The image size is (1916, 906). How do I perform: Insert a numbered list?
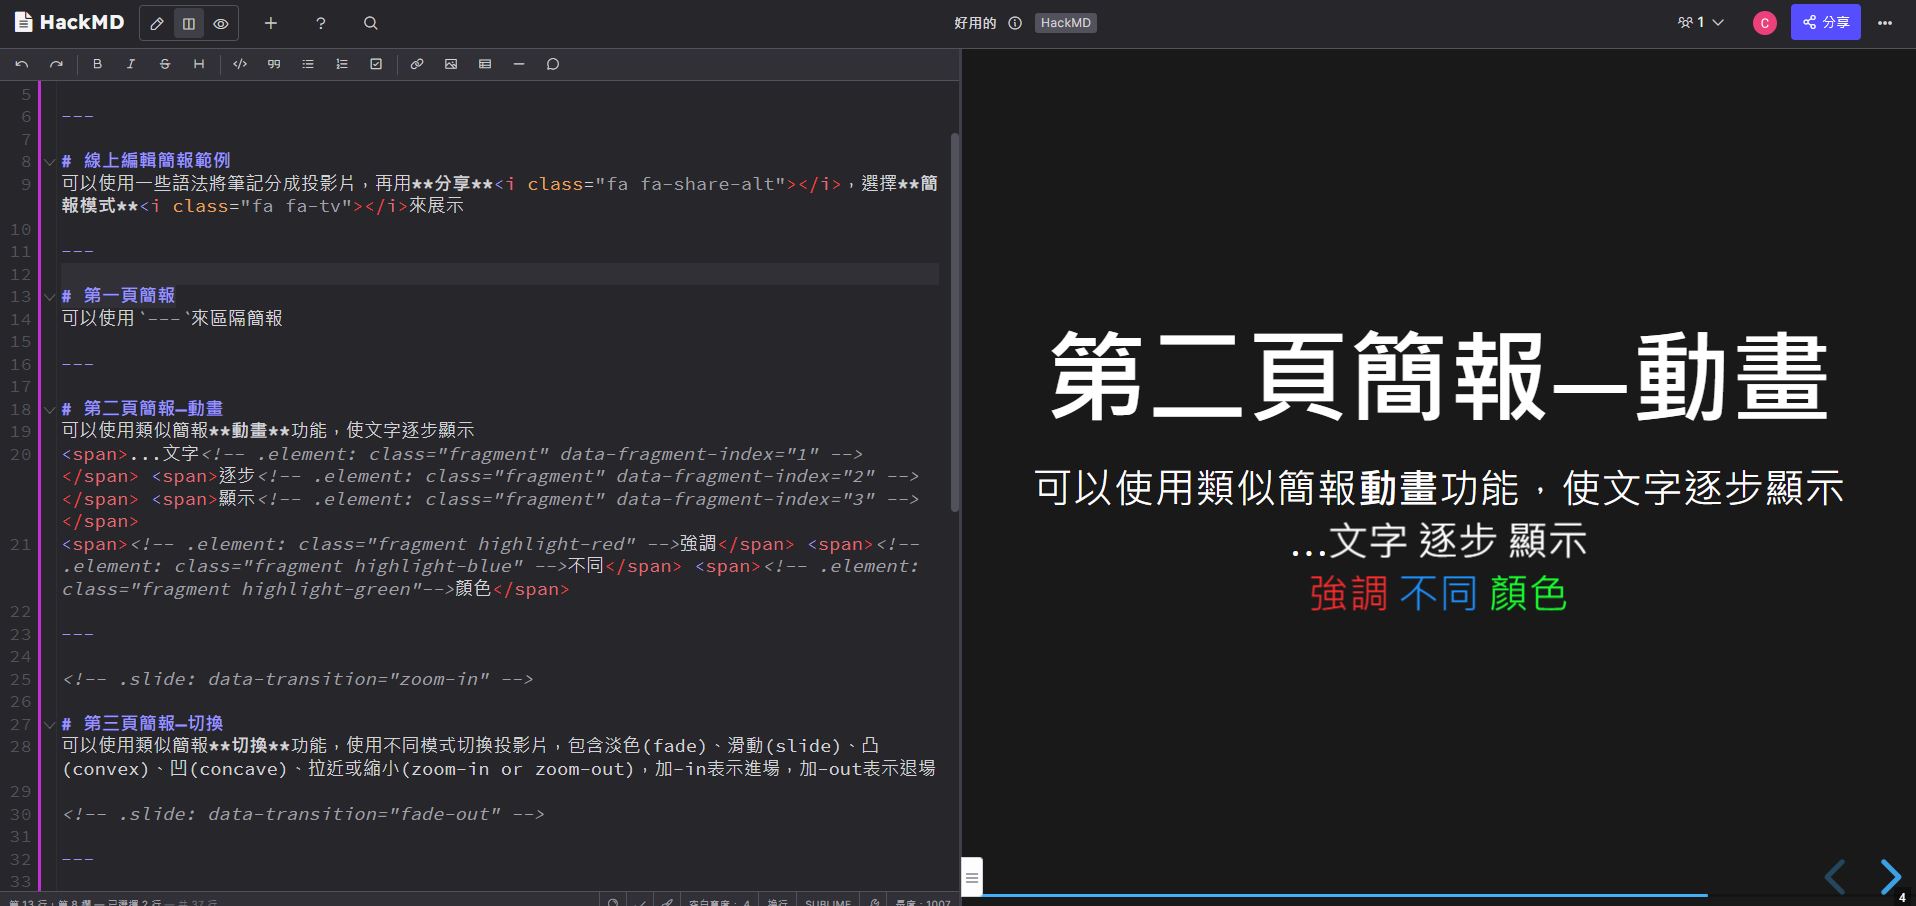click(x=342, y=64)
